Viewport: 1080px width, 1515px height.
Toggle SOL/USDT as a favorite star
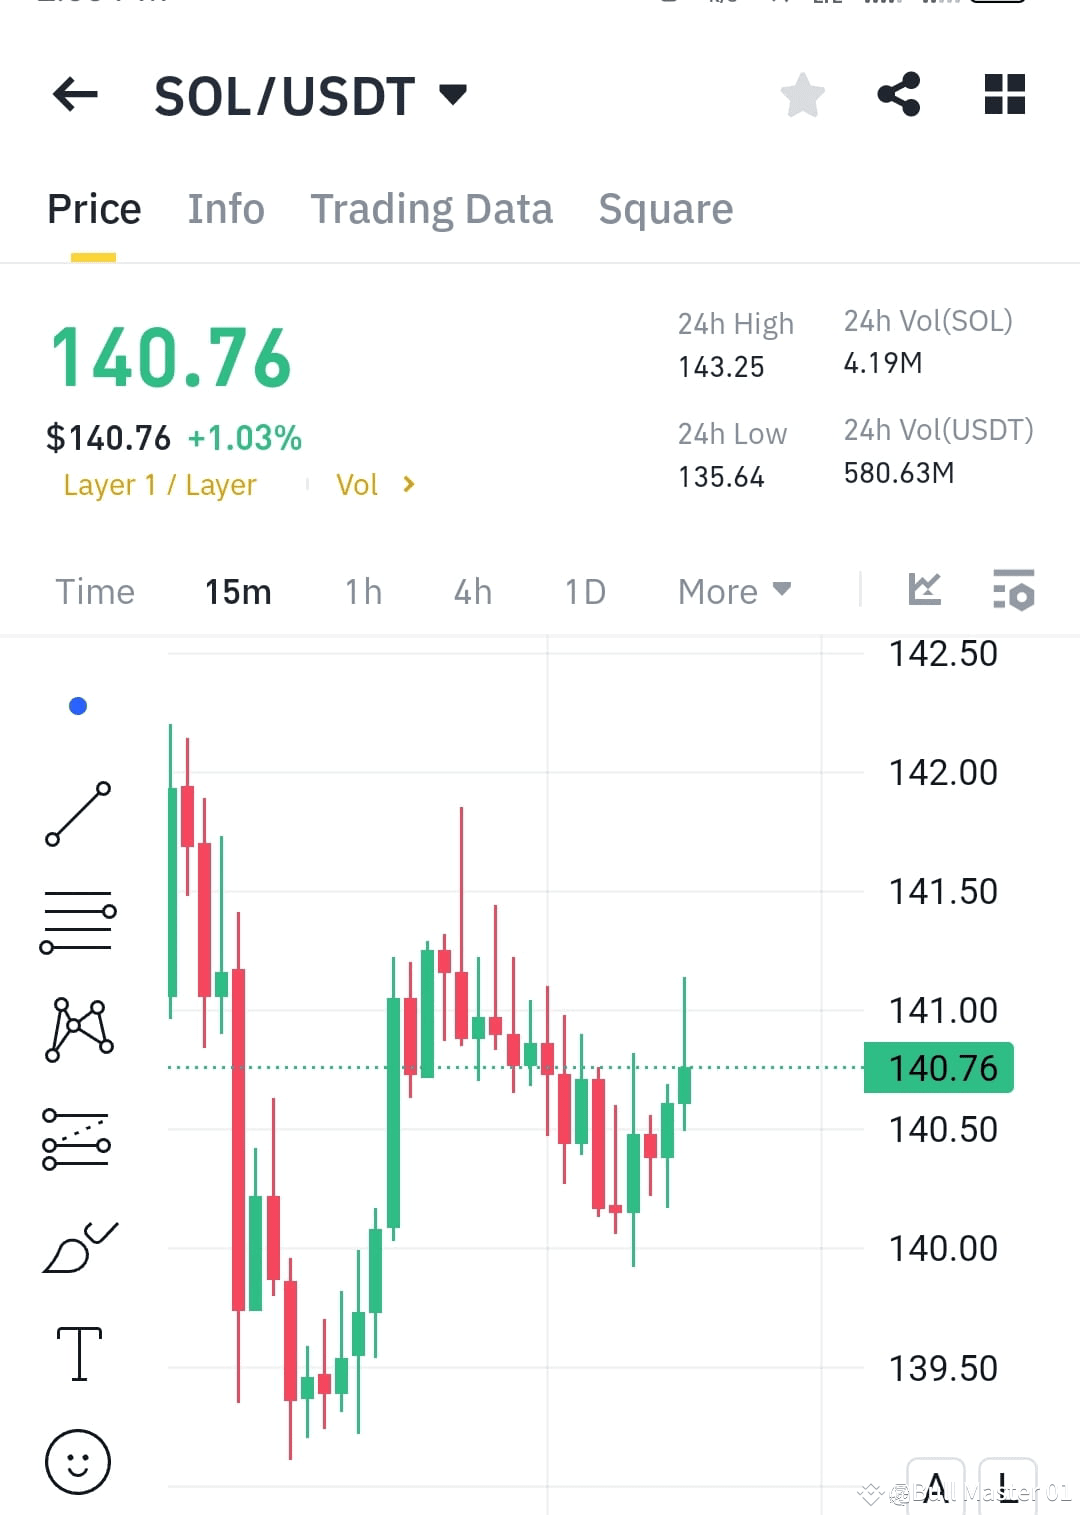tap(801, 94)
